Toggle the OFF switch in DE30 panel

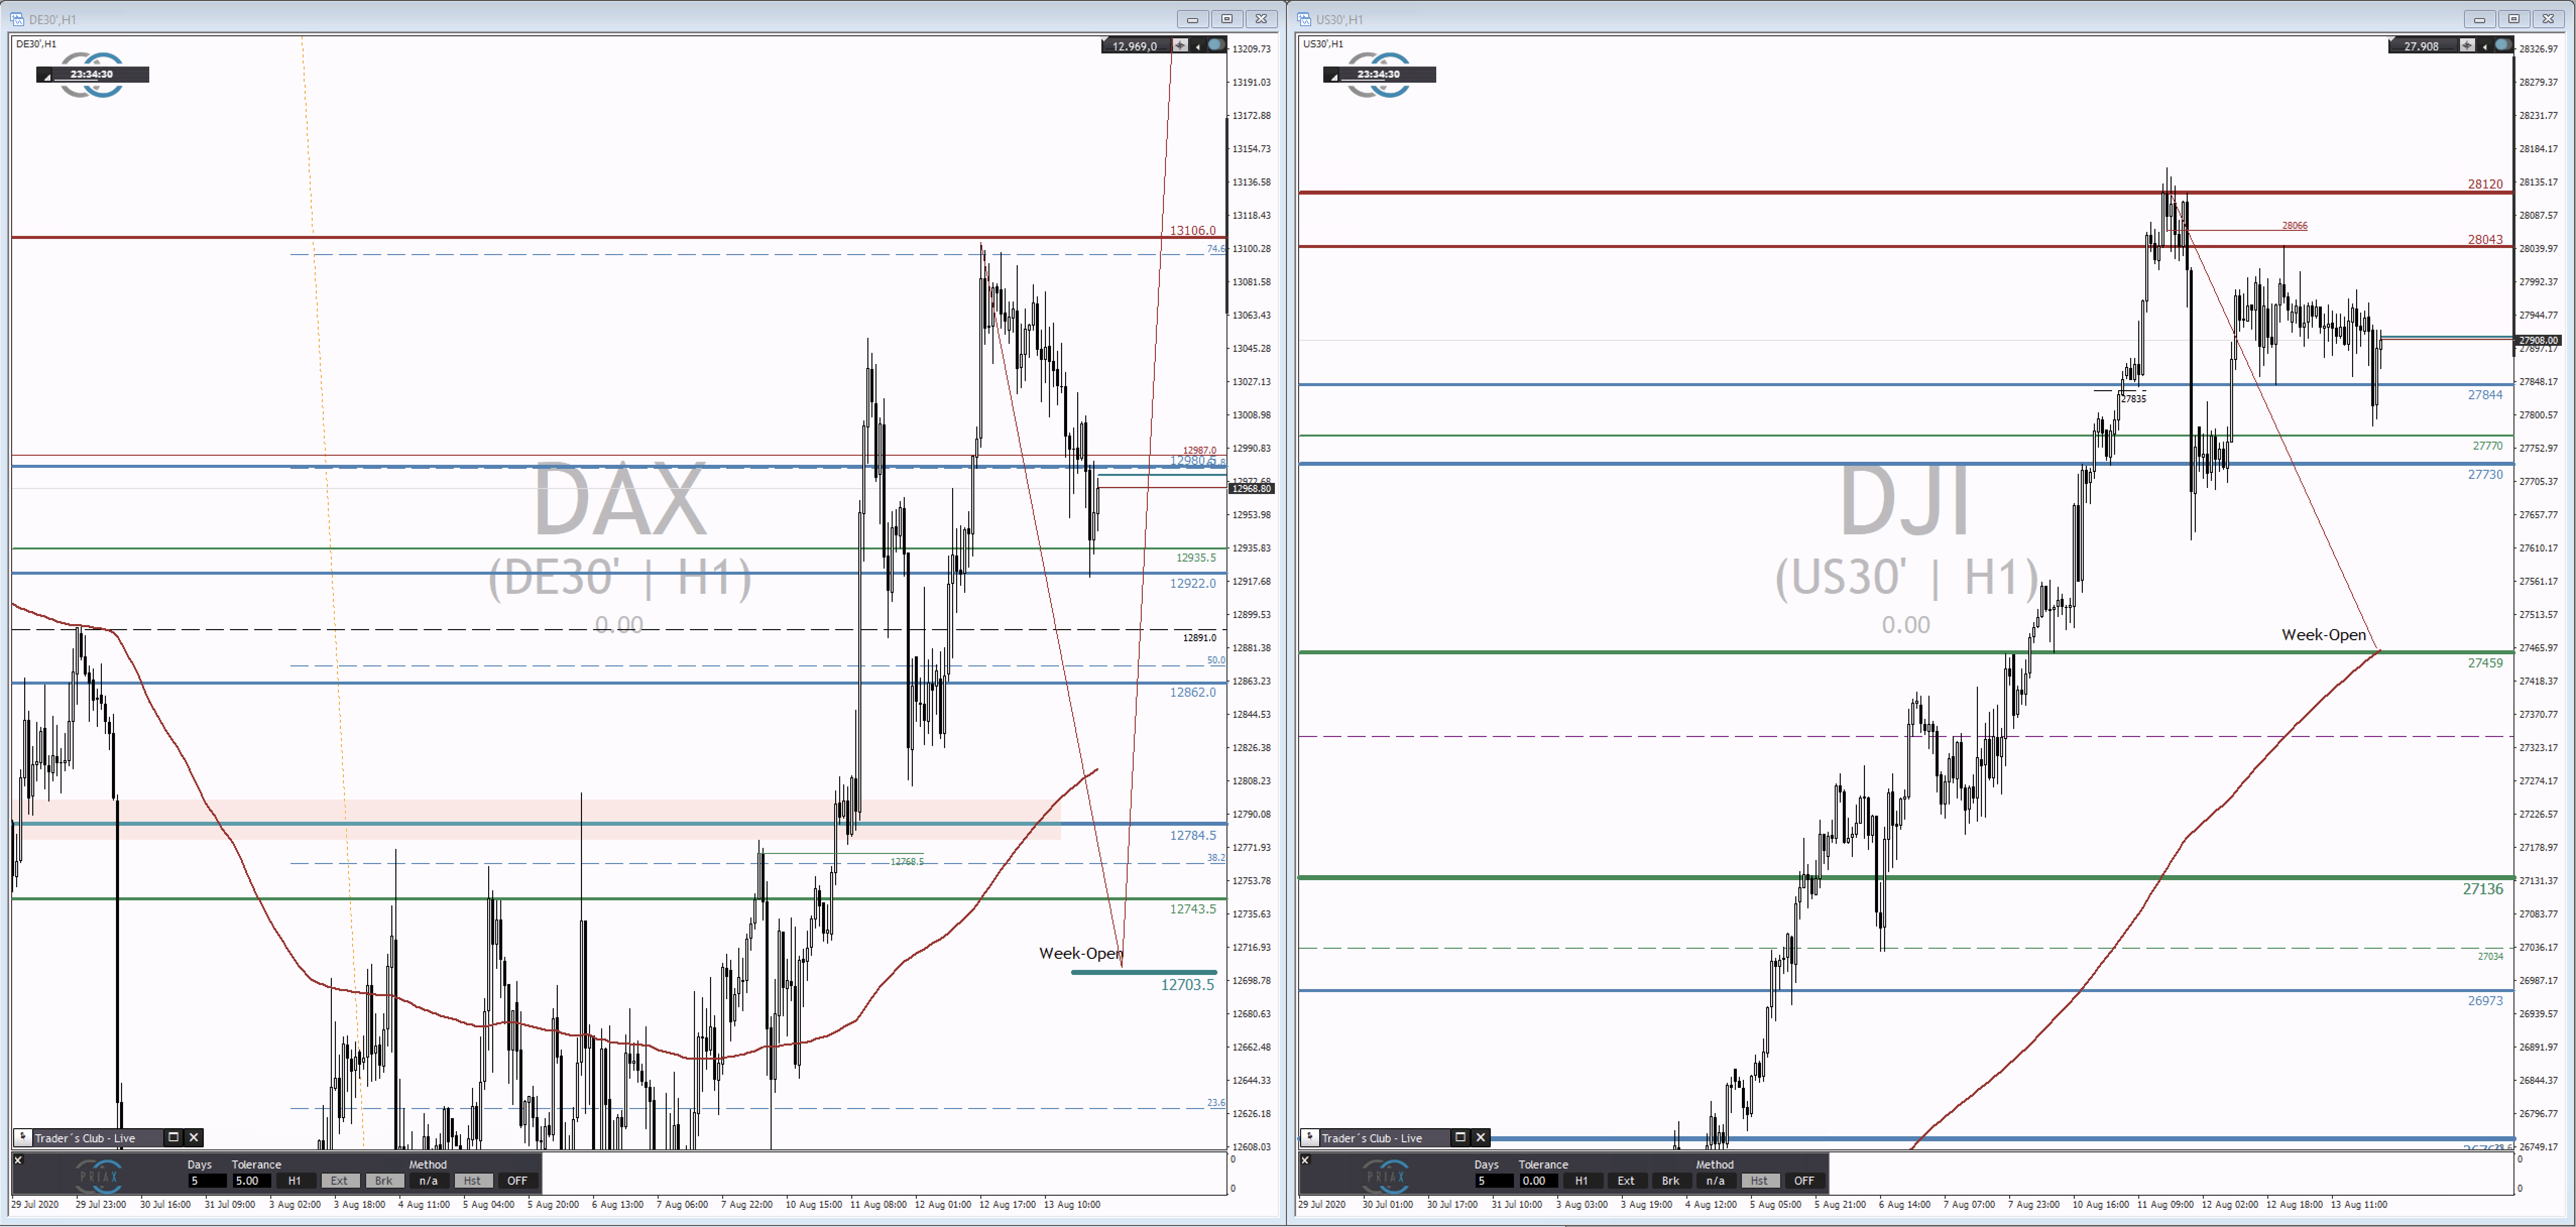tap(517, 1181)
